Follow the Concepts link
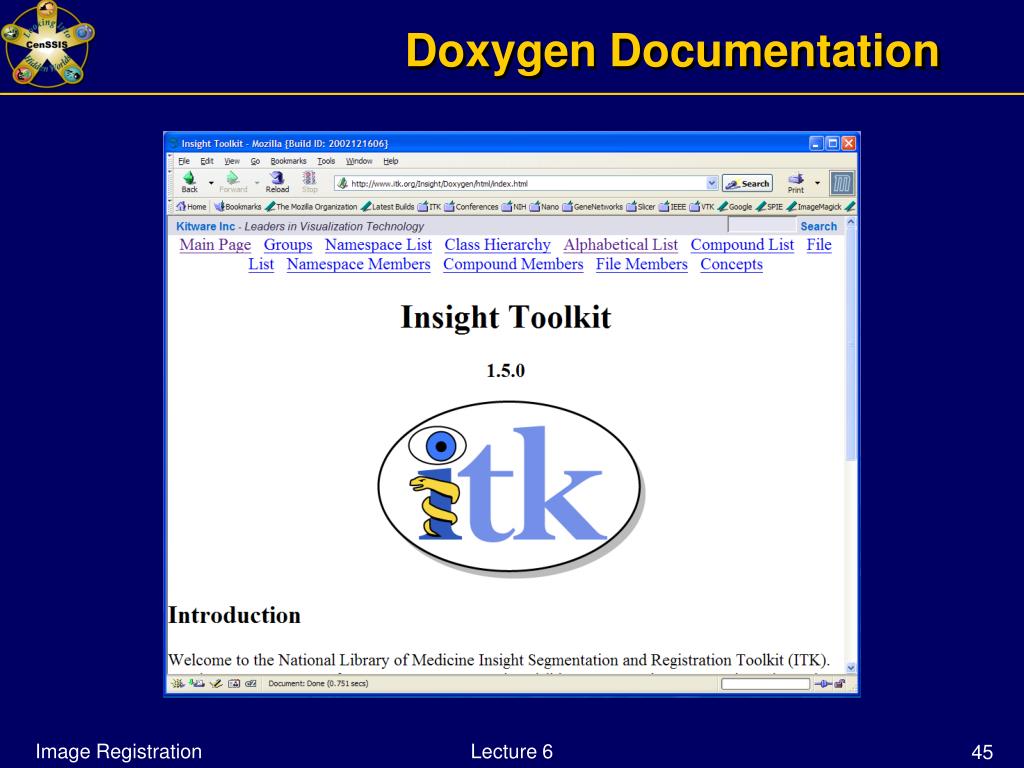 tap(731, 264)
